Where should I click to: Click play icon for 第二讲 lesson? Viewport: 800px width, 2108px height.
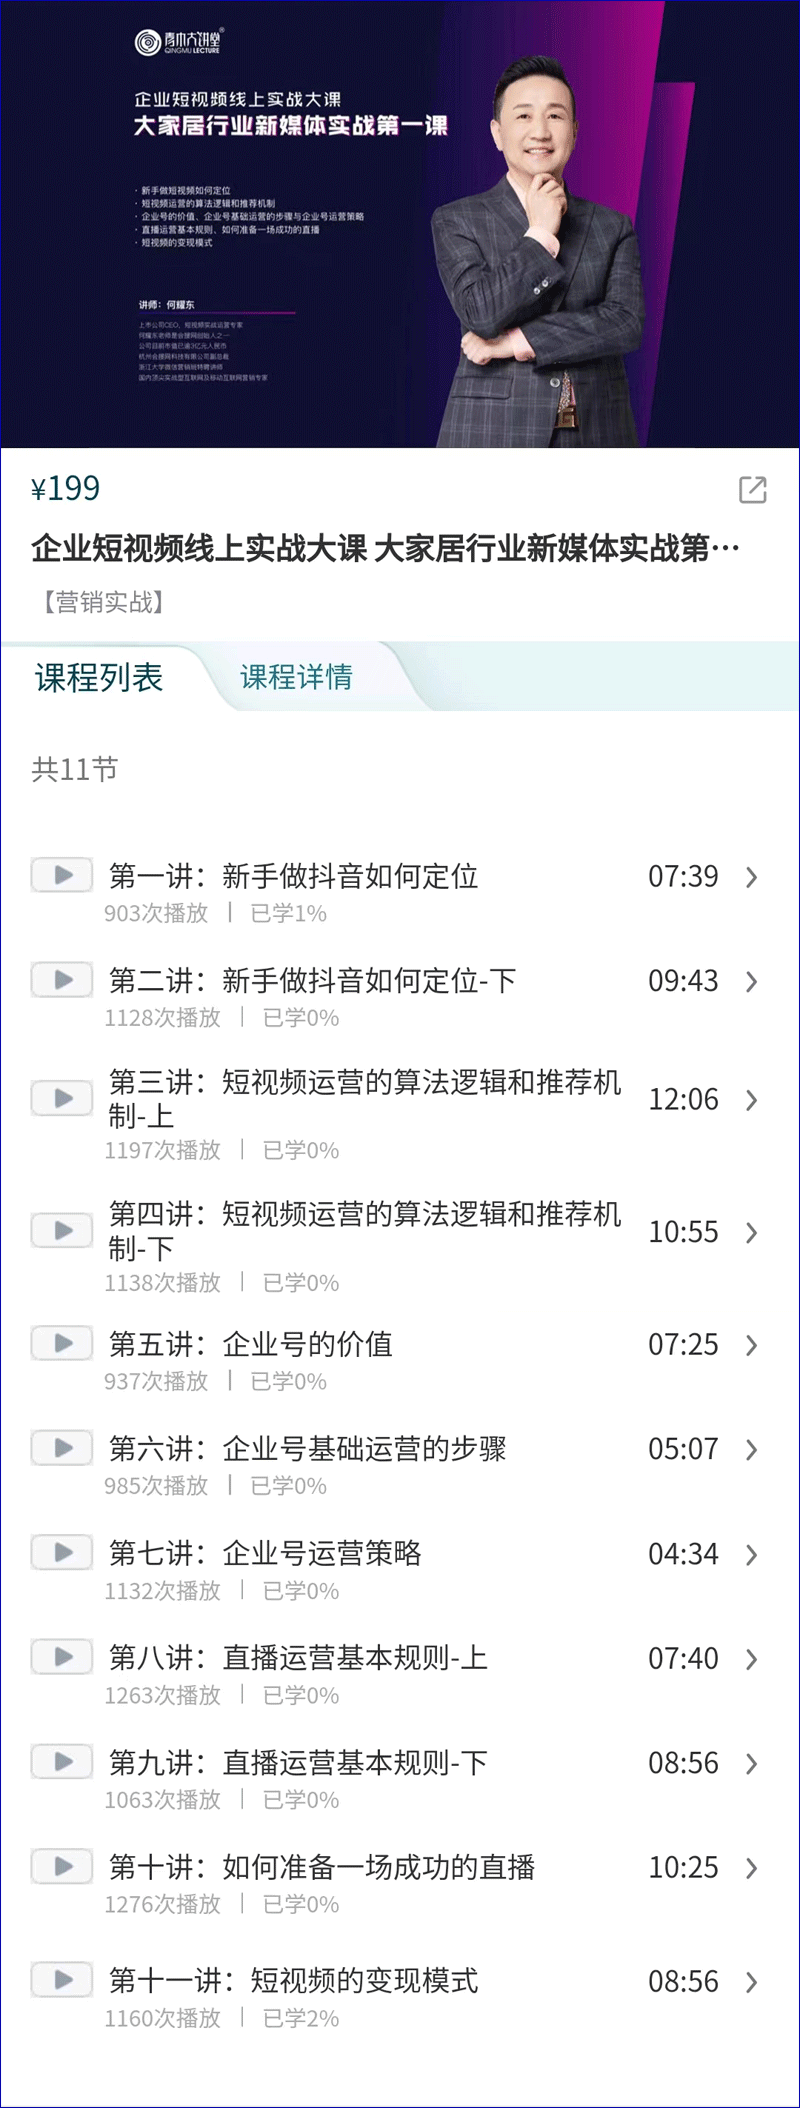62,980
